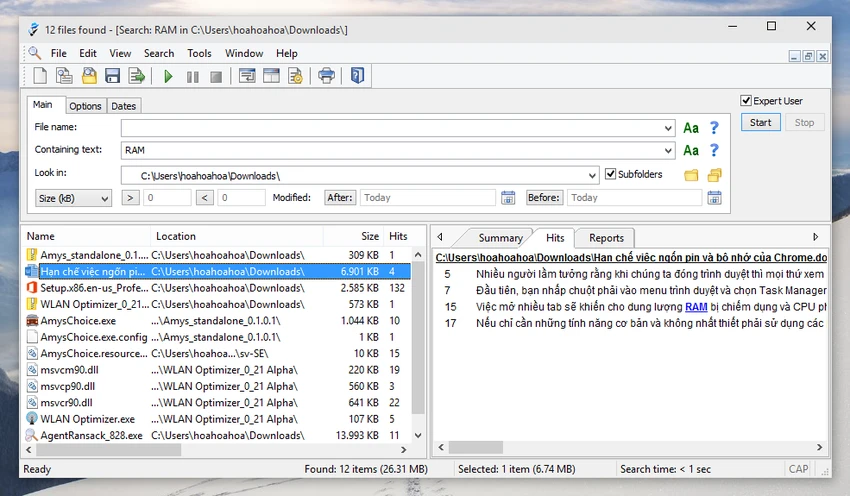850x496 pixels.
Task: Click the New search blank page icon
Action: tap(40, 76)
